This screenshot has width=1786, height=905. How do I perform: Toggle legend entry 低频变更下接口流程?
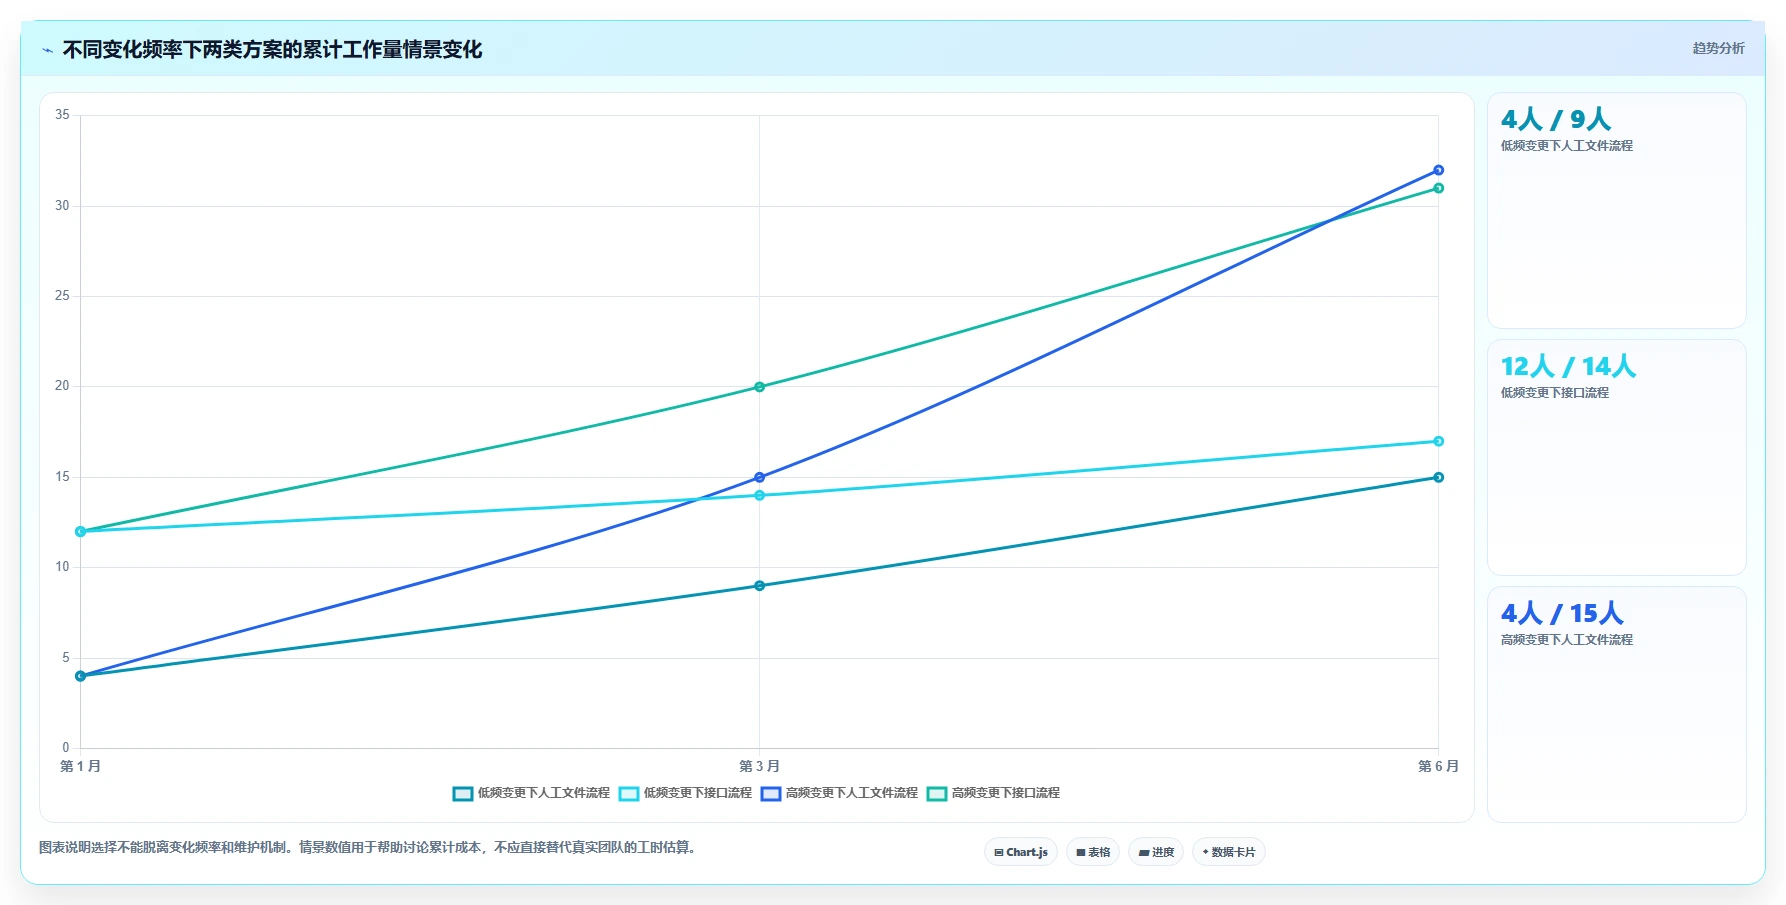(685, 793)
